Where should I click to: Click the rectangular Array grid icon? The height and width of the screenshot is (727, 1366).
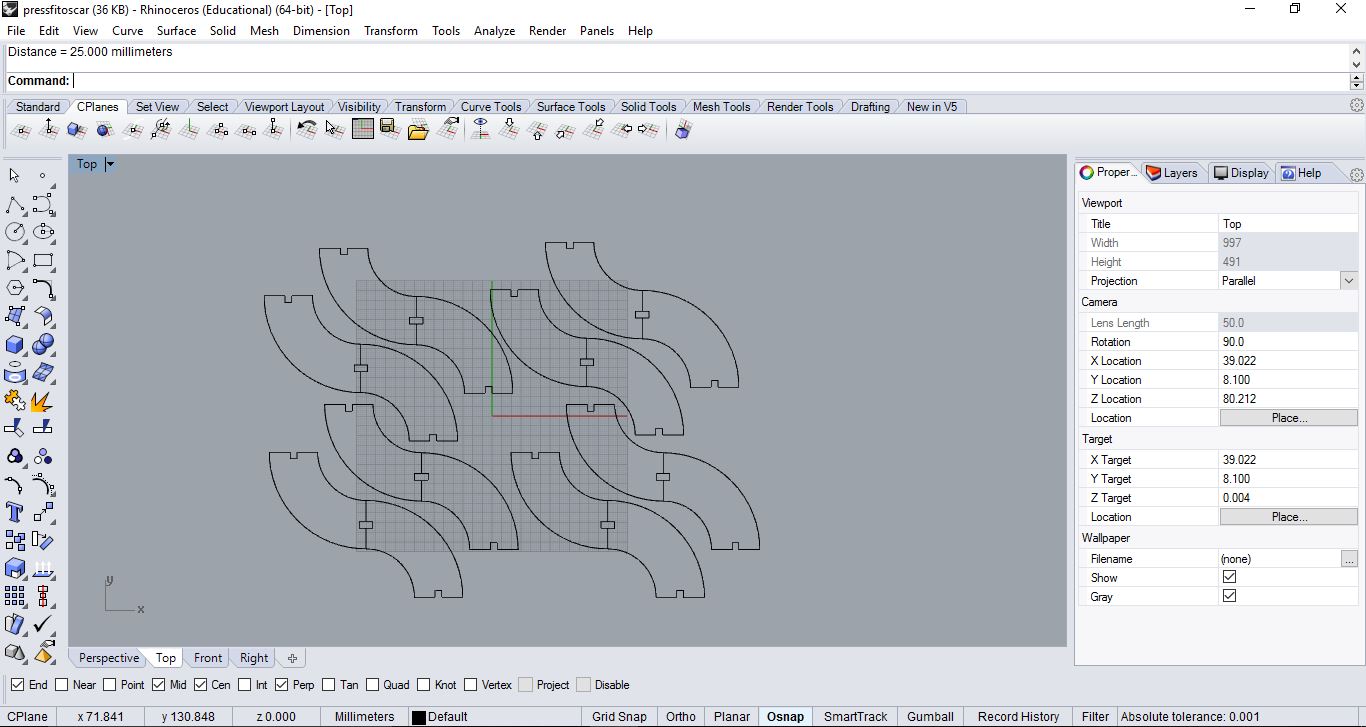15,597
